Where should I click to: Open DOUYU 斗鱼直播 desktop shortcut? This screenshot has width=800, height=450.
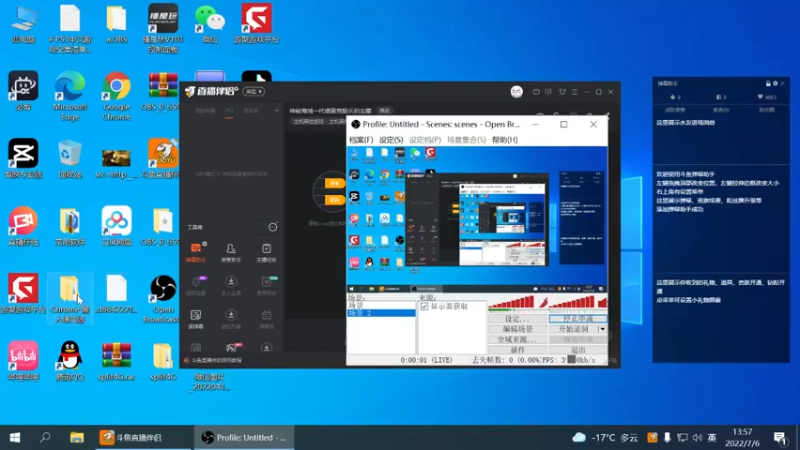(163, 159)
